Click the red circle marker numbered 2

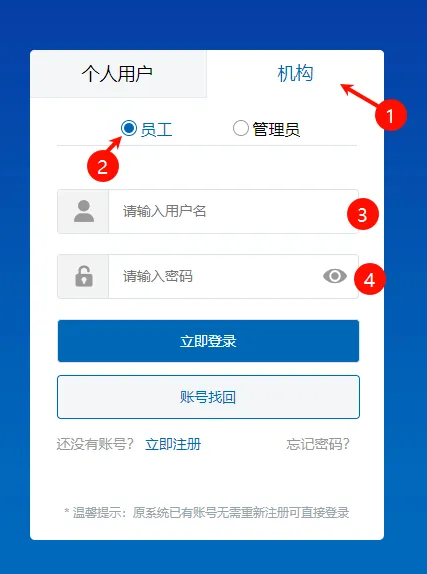coord(103,166)
